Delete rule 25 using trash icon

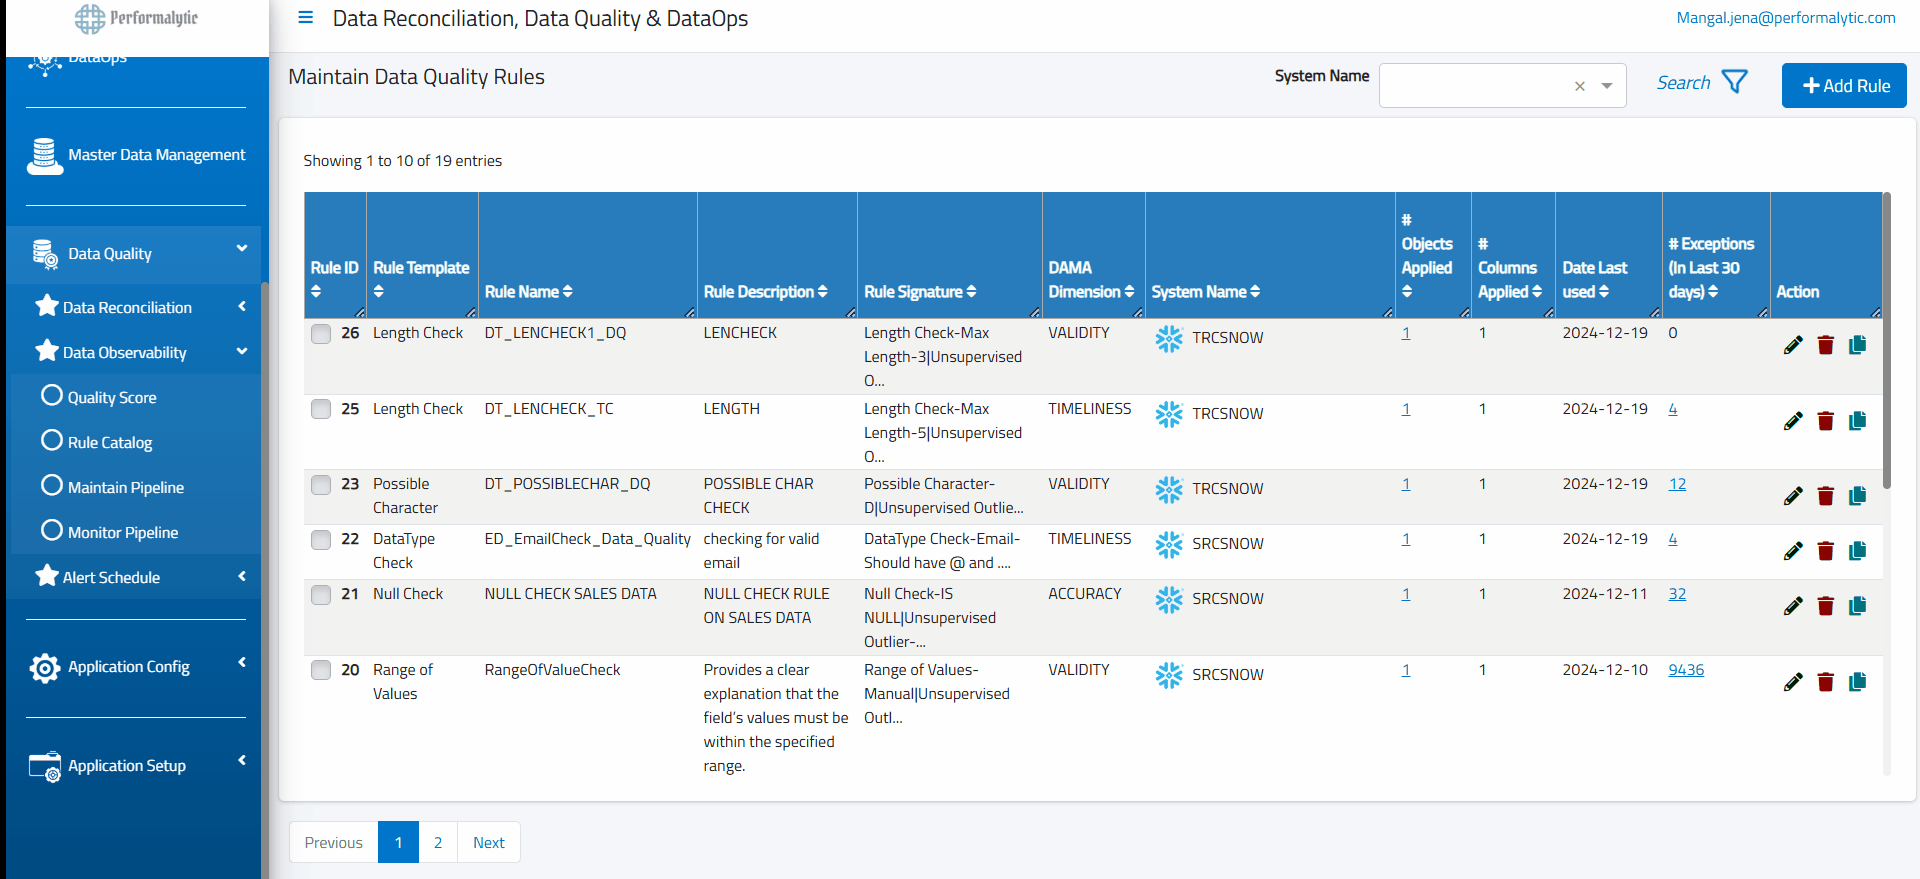[x=1825, y=421]
